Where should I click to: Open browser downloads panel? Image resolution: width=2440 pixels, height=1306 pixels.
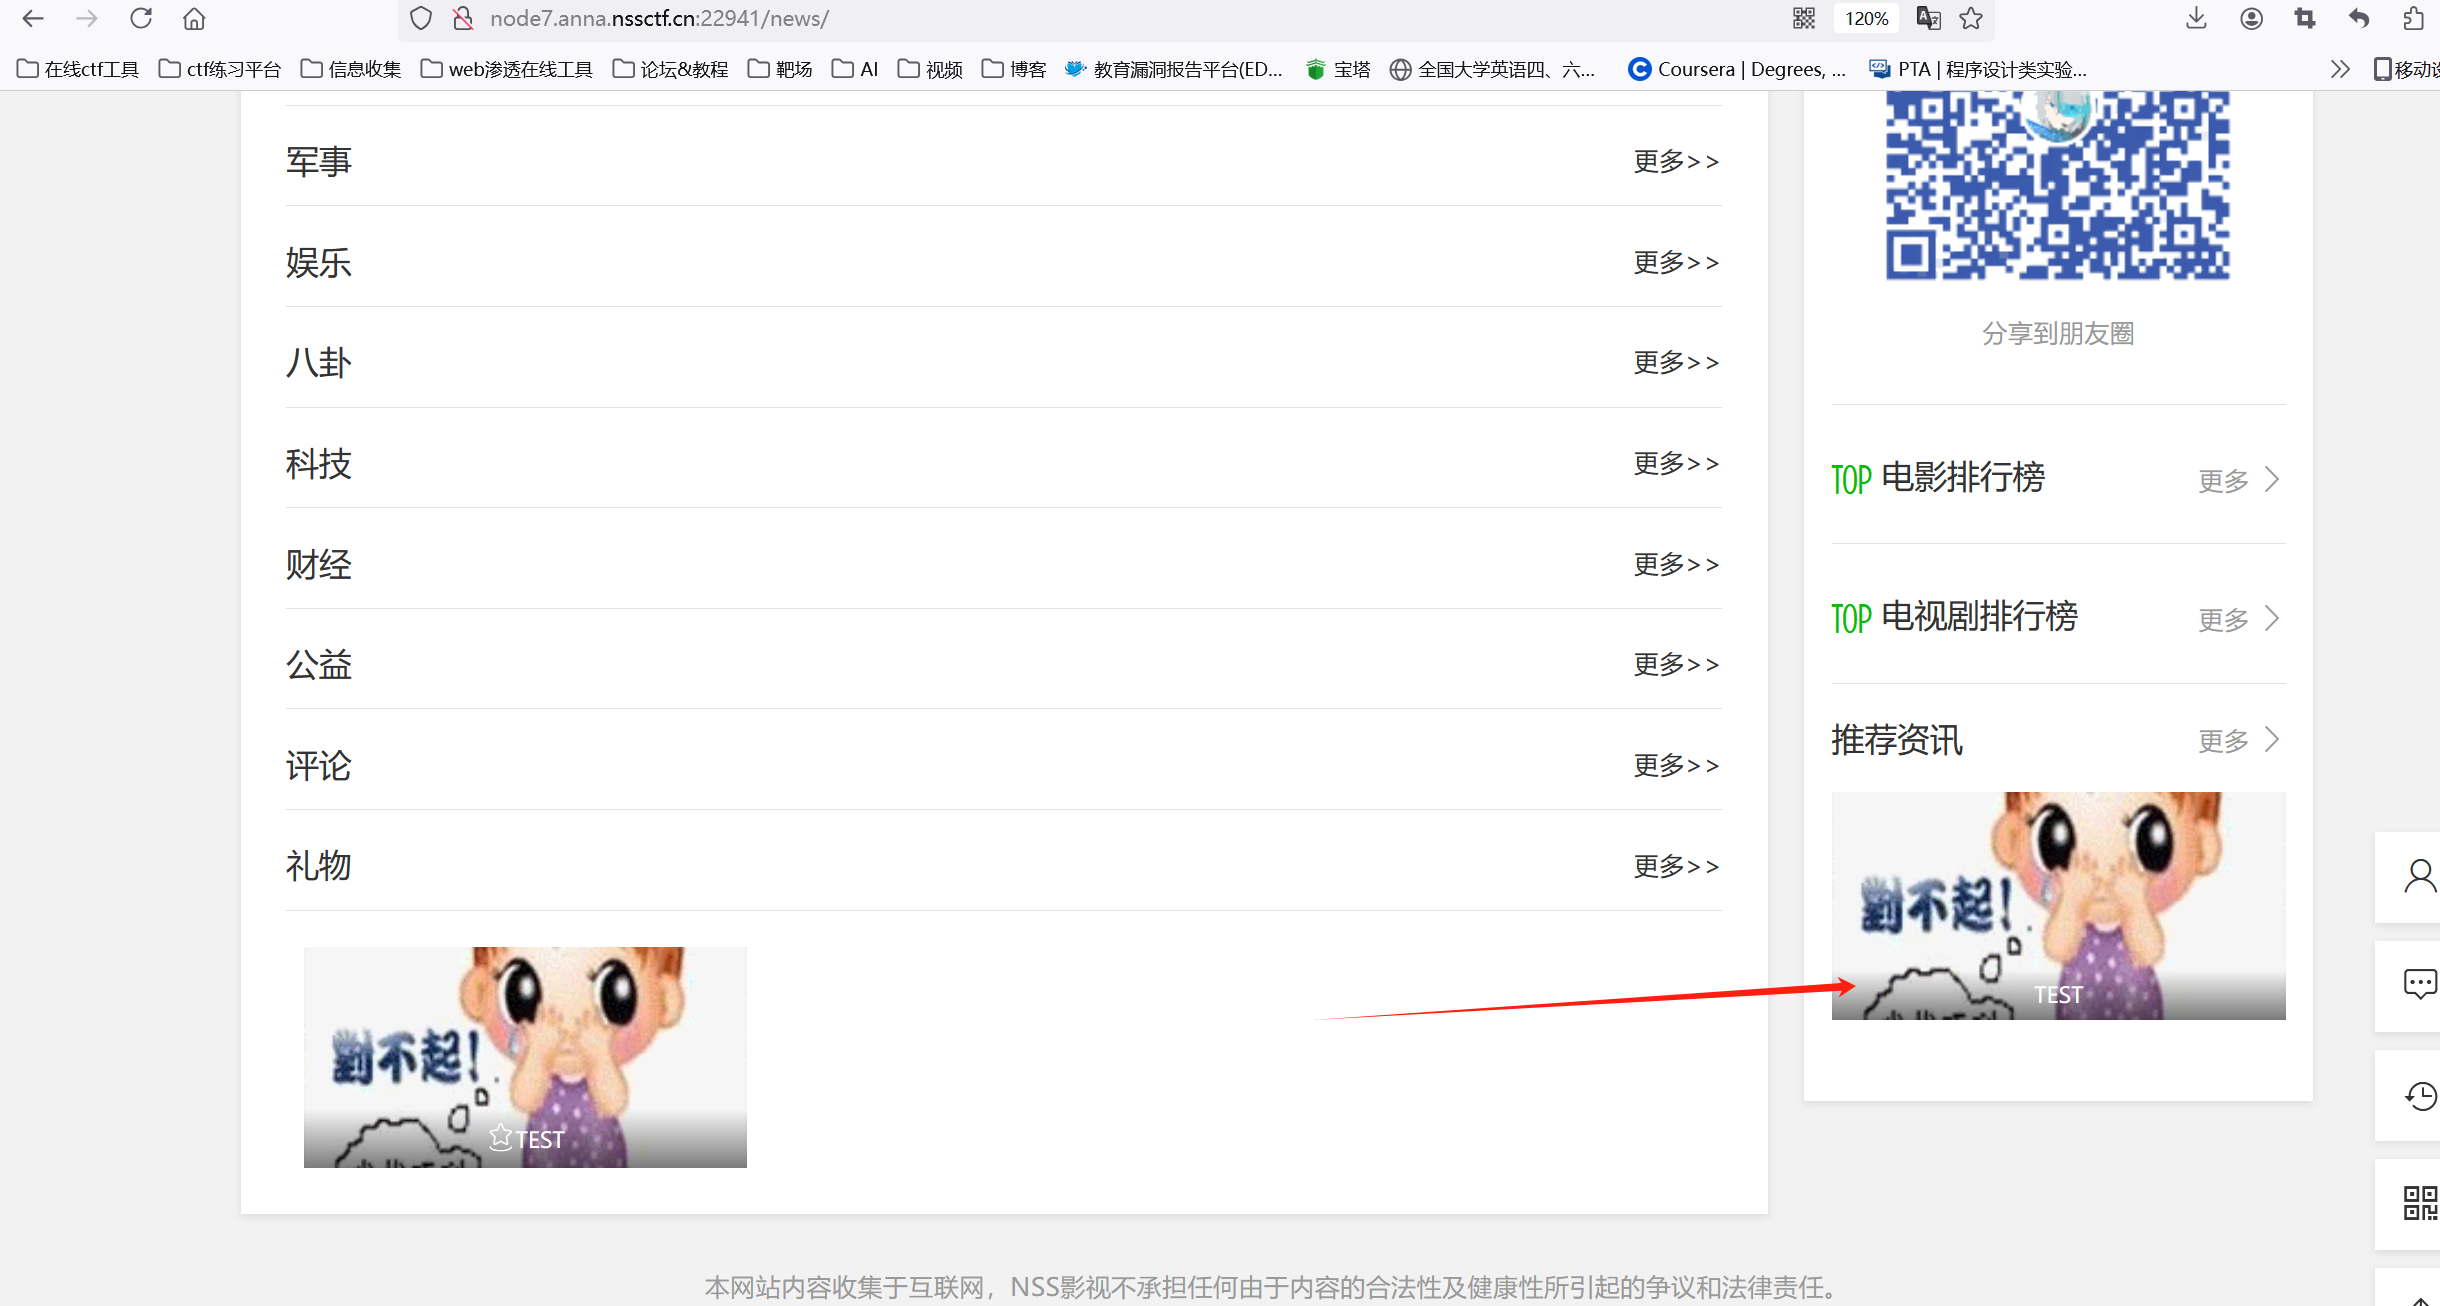[2196, 18]
